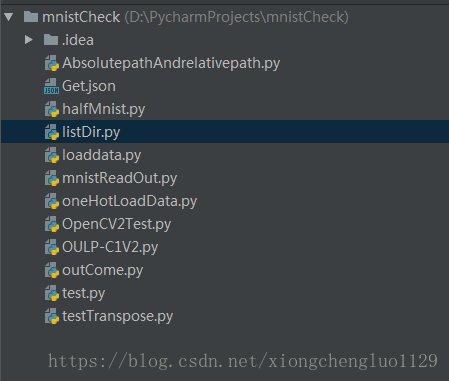Click the Python icon beside halfMnist.py
The width and height of the screenshot is (449, 381).
(52, 109)
